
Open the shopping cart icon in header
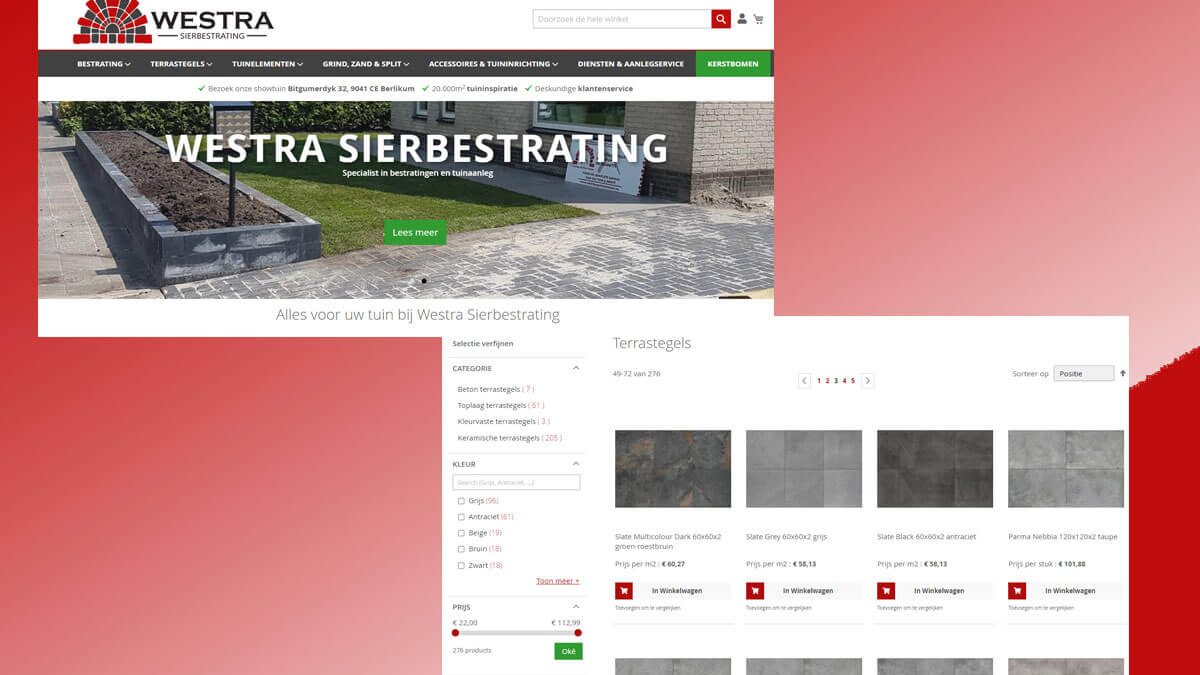[x=758, y=19]
